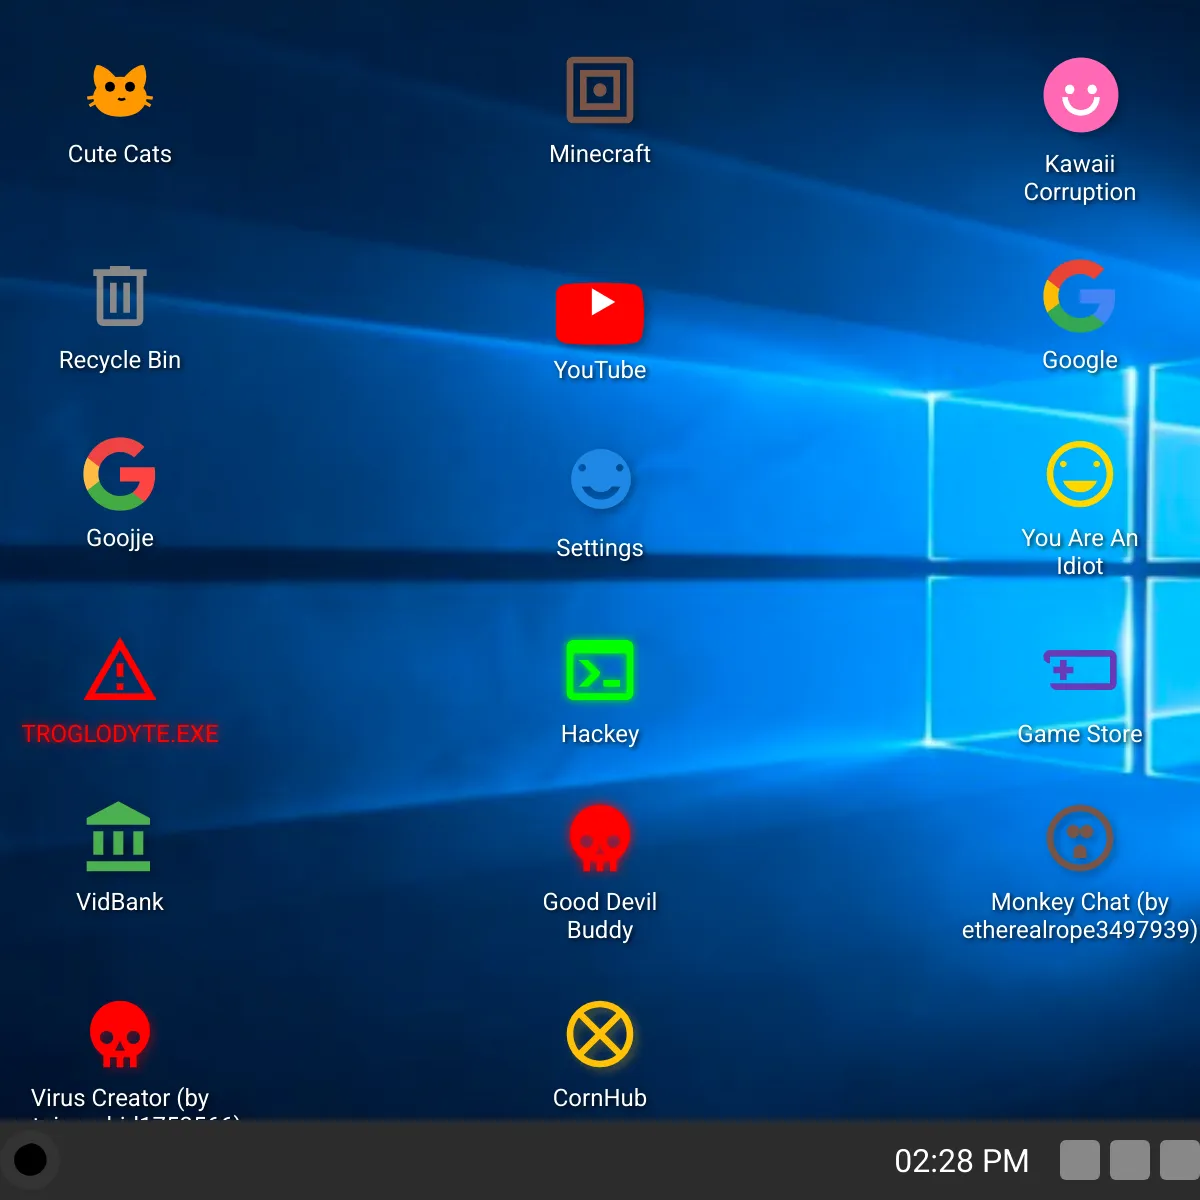The image size is (1200, 1200).
Task: Click the red TROGLODYTE.EXE warning icon
Action: click(120, 670)
